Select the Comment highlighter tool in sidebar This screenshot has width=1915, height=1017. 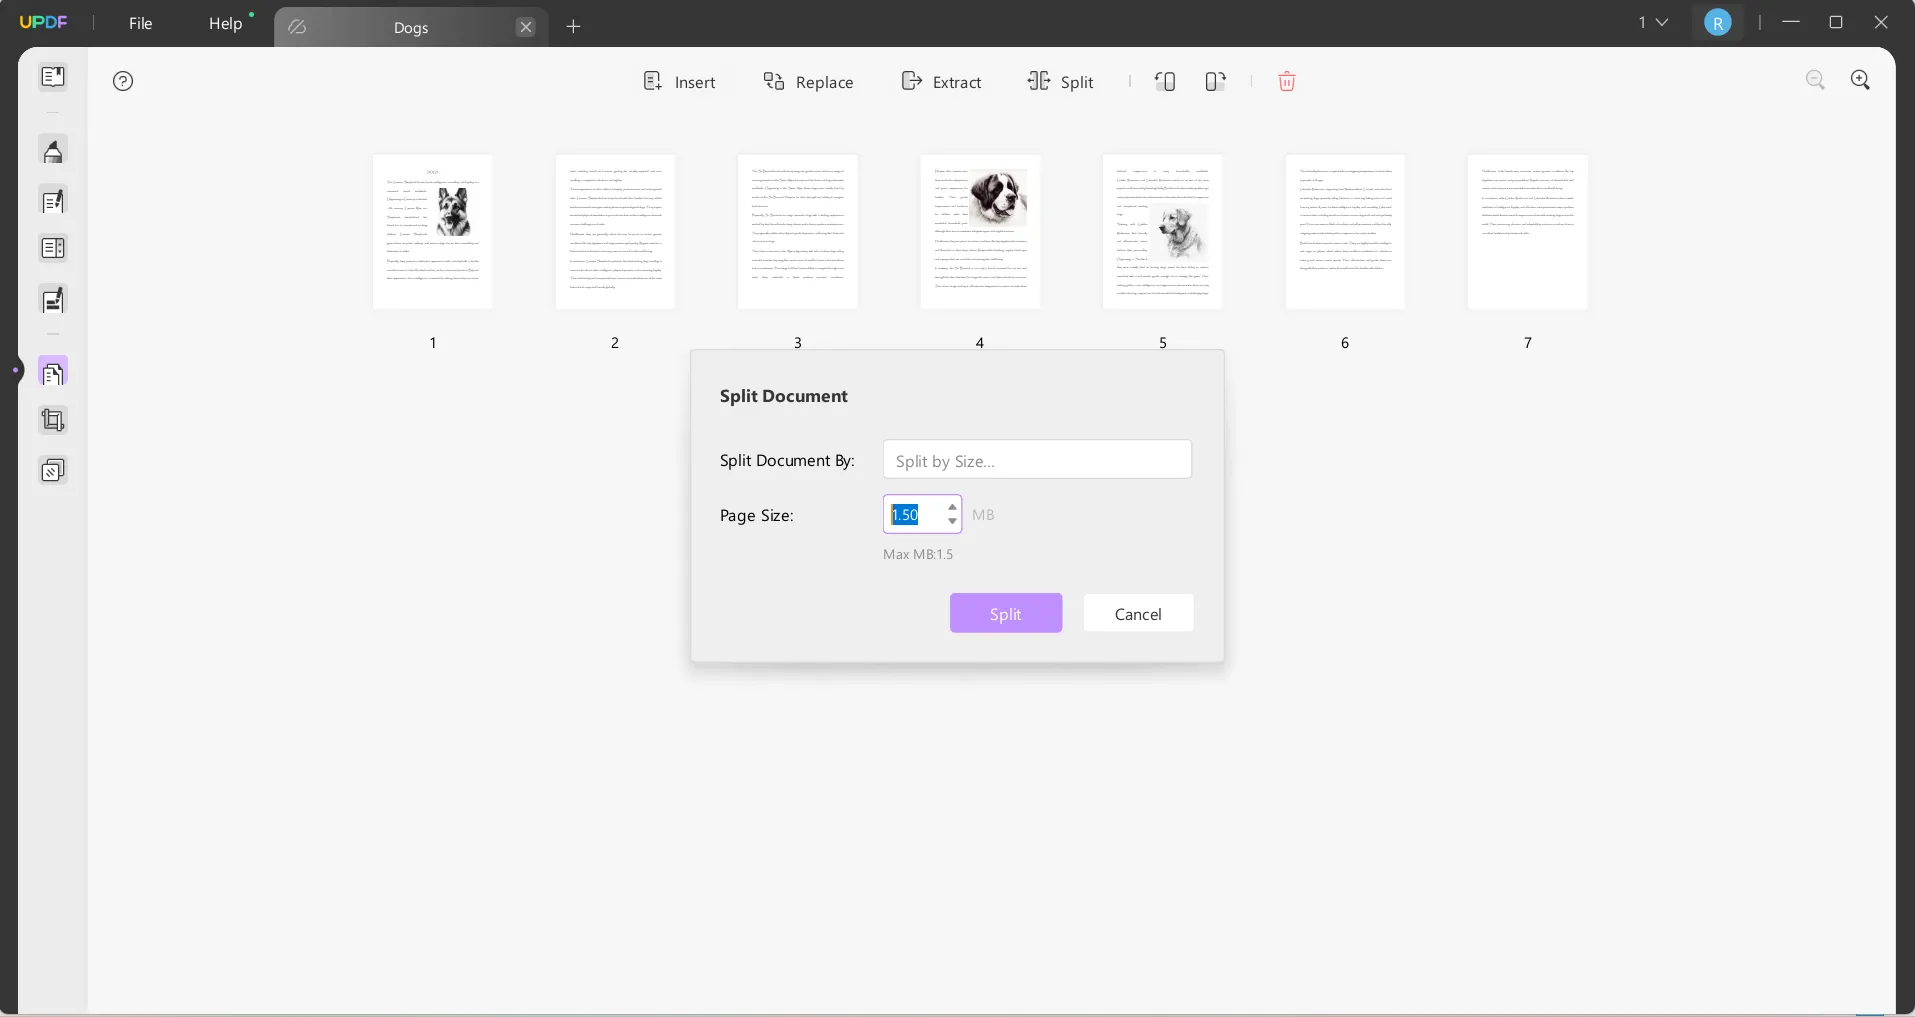(53, 151)
